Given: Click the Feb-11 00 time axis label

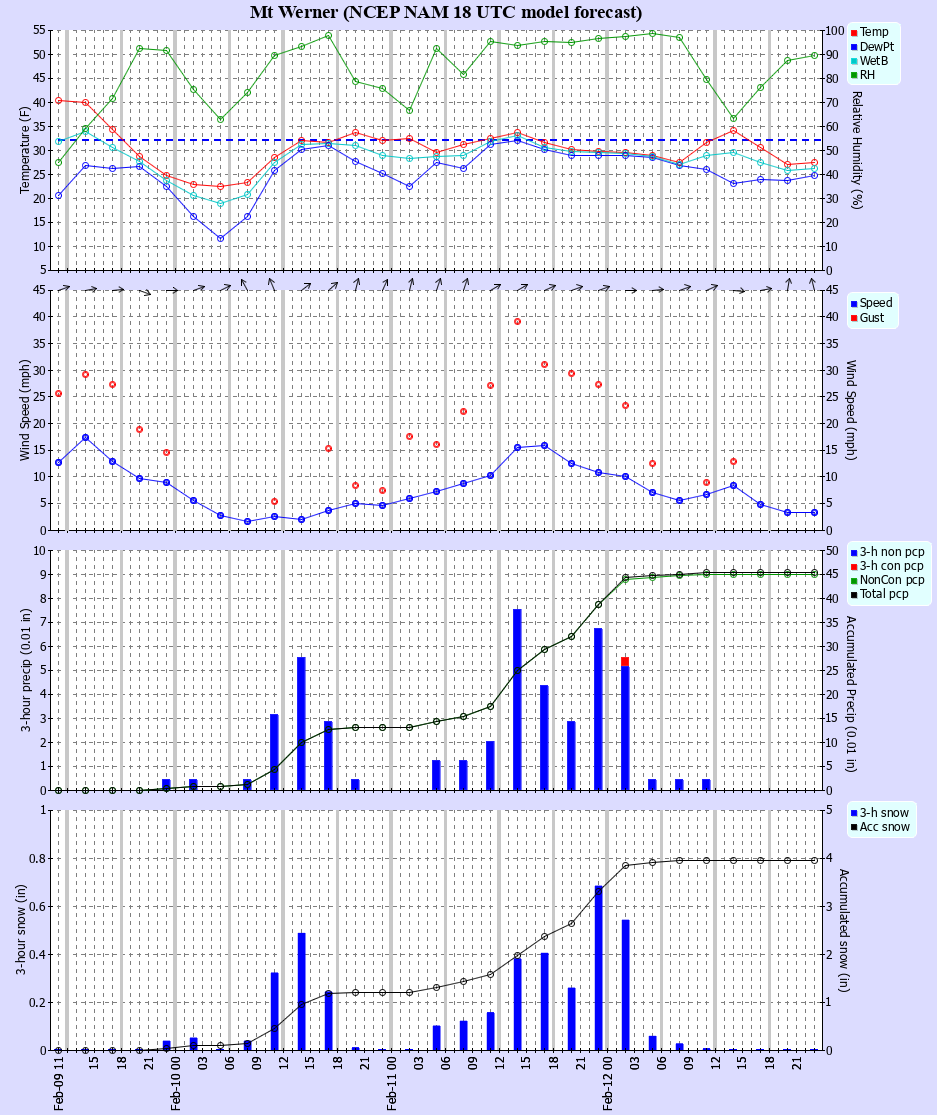Looking at the screenshot, I should tap(392, 1084).
